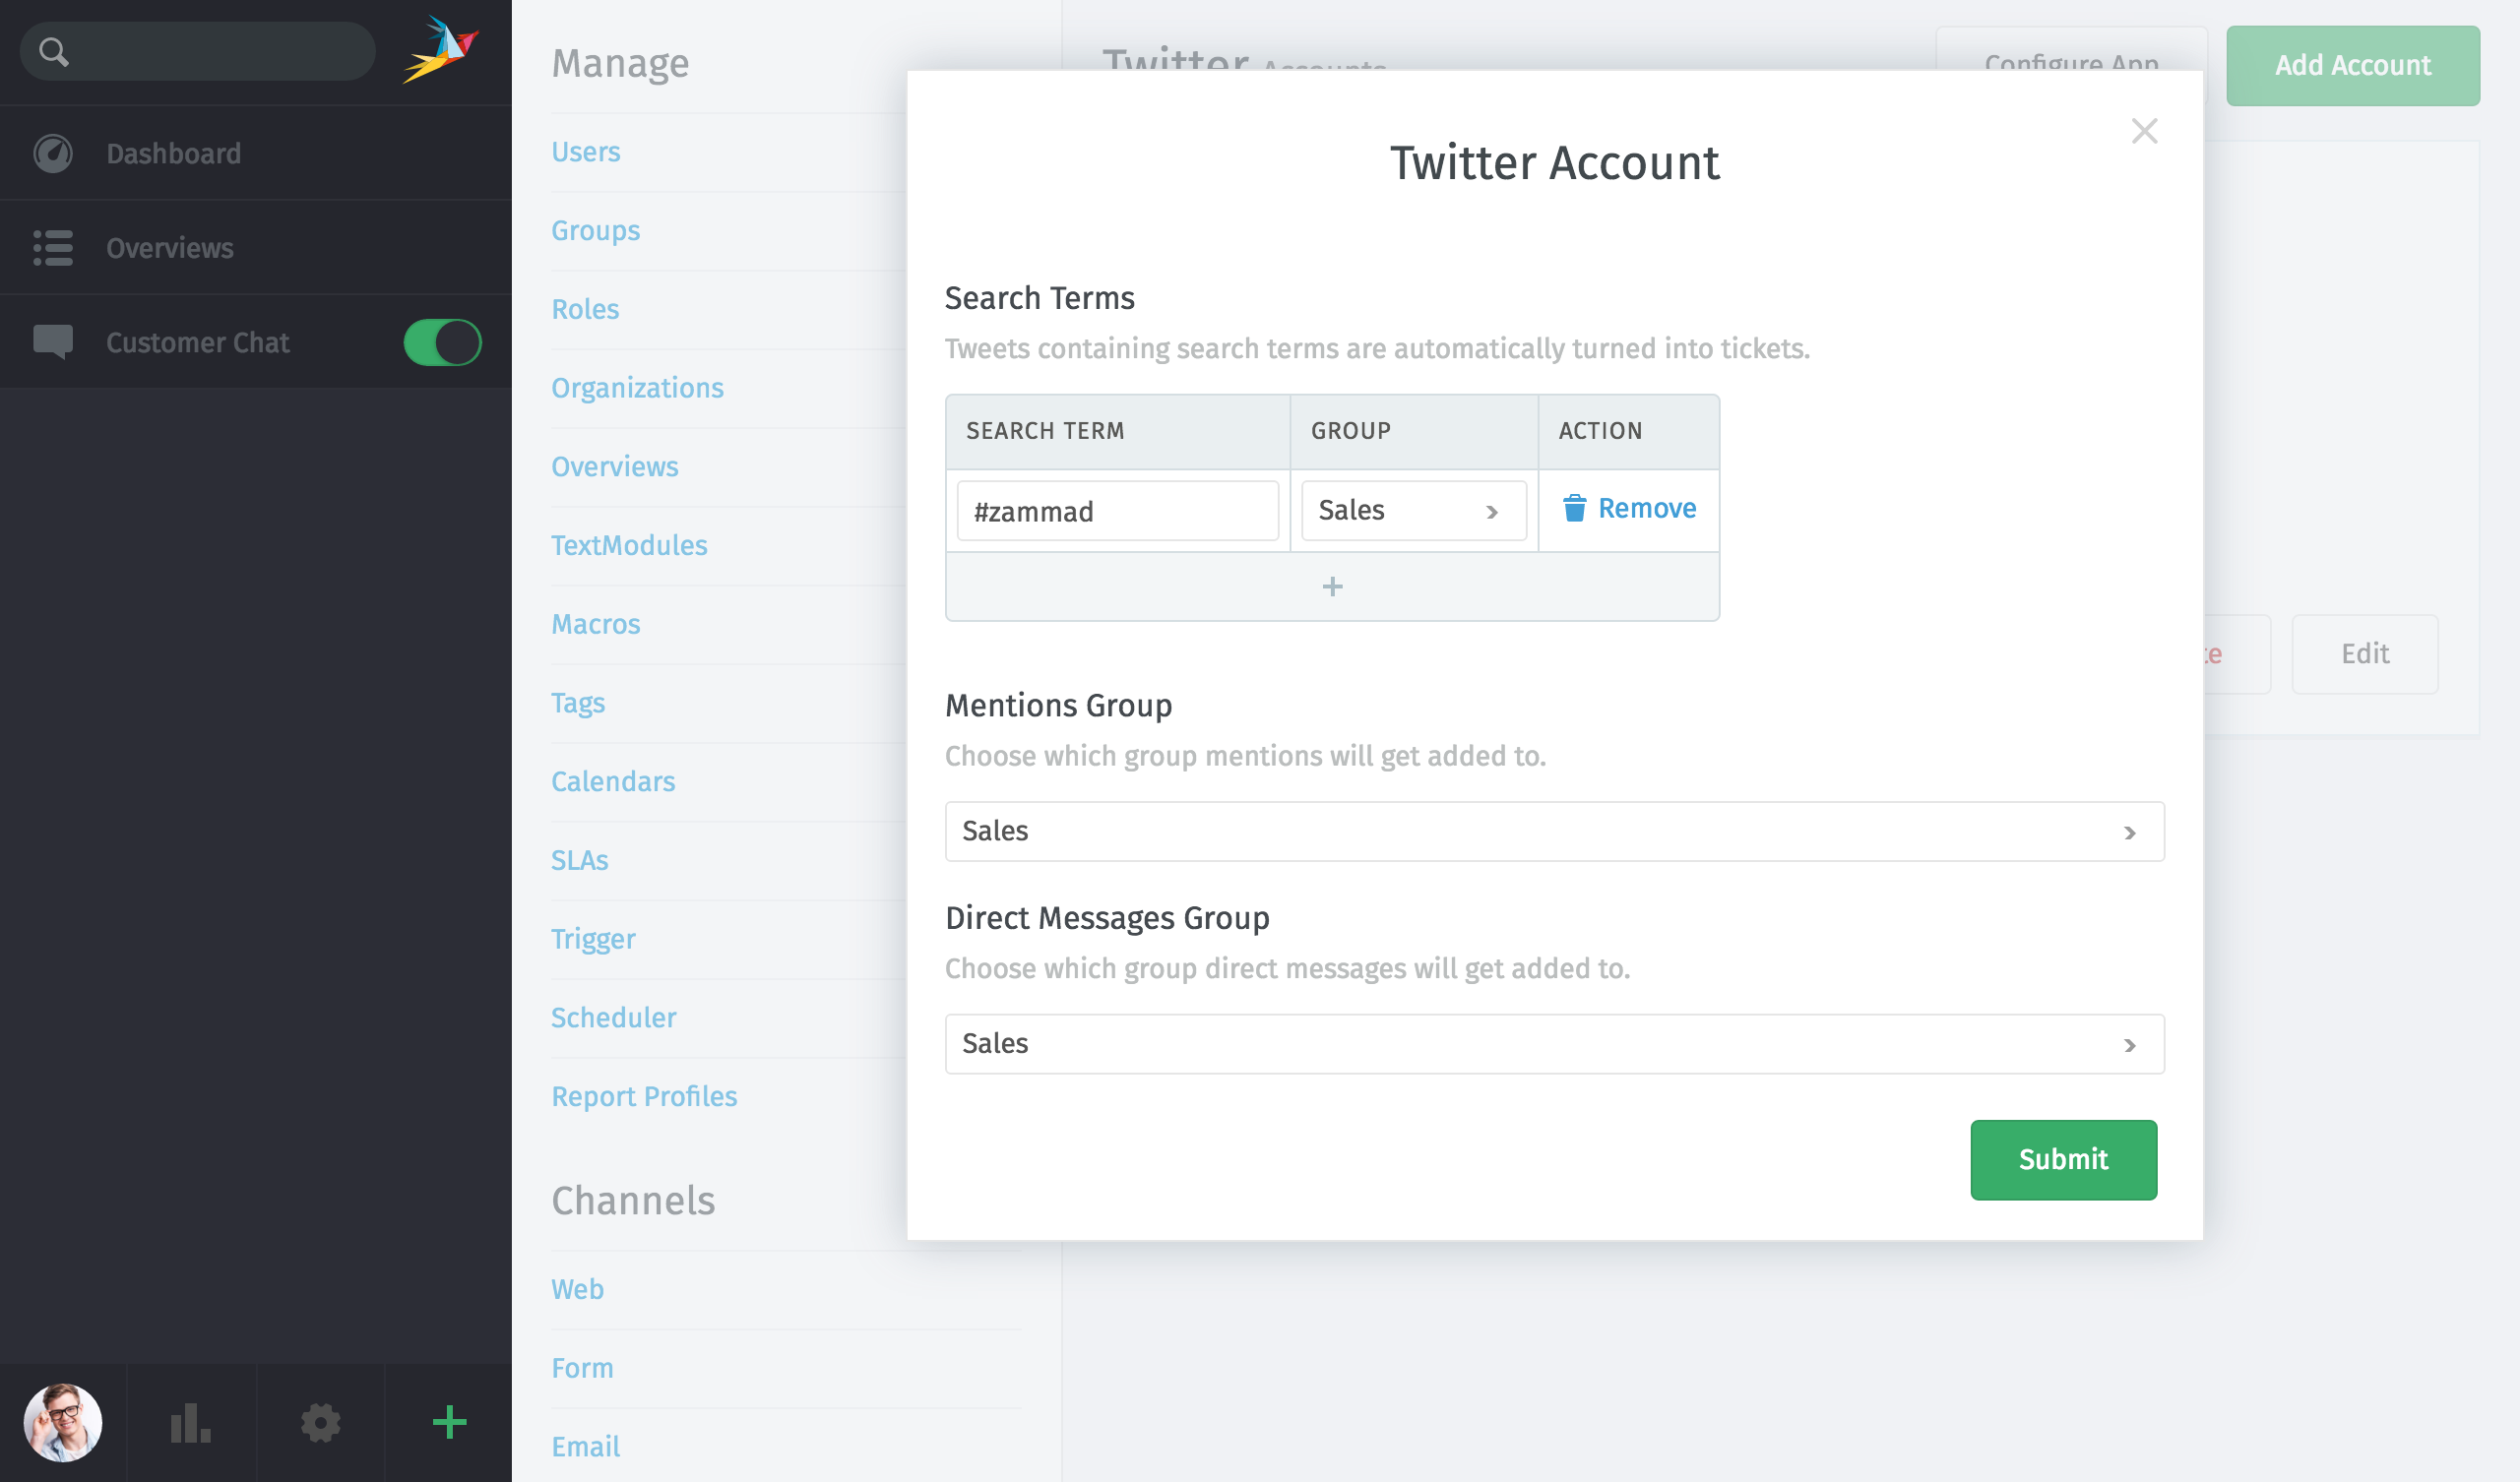Open Email channel settings
Screen dimensions: 2520x1482
[586, 1447]
